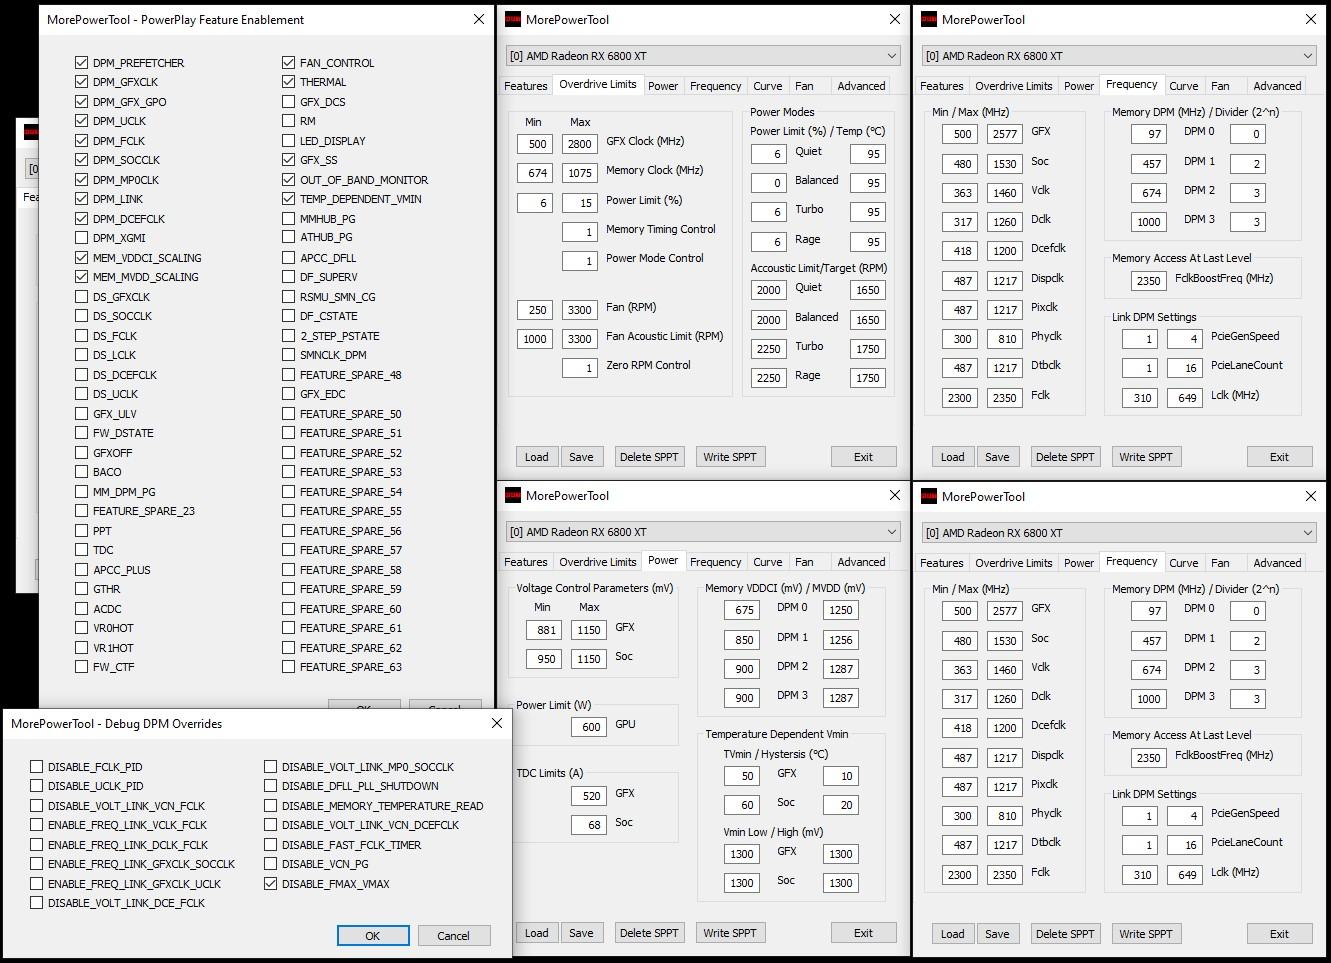Enable the DPM_XGMI feature checkbox
Screen dimensions: 1331x963
(82, 238)
